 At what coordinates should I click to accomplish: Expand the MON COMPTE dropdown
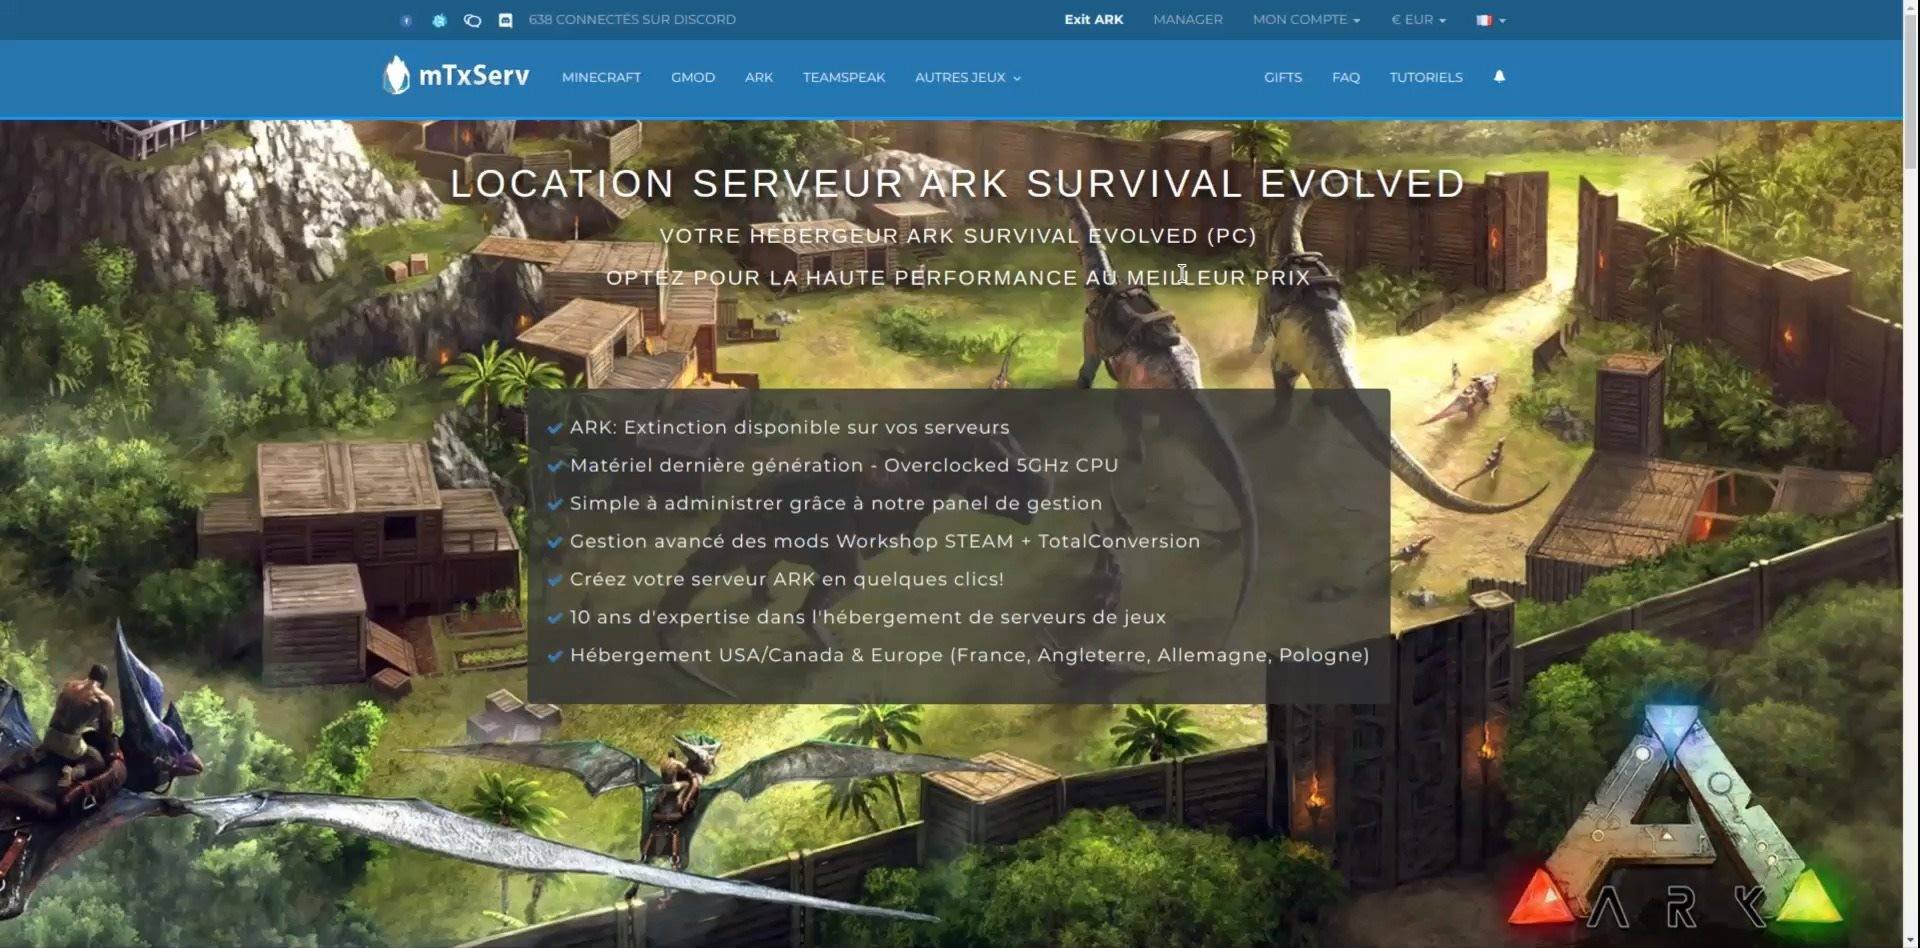pos(1306,20)
